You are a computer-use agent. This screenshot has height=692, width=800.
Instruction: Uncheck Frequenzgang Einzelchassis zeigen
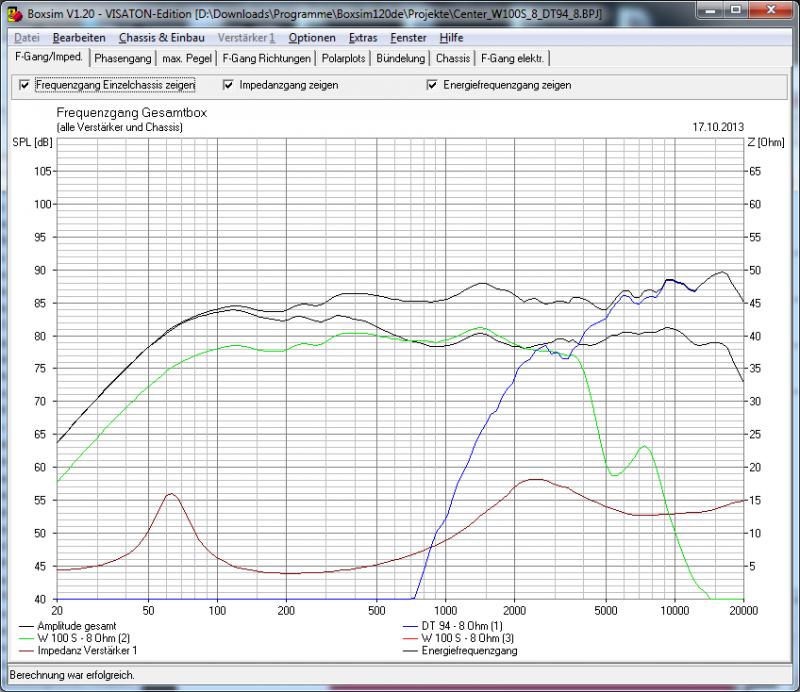point(25,86)
